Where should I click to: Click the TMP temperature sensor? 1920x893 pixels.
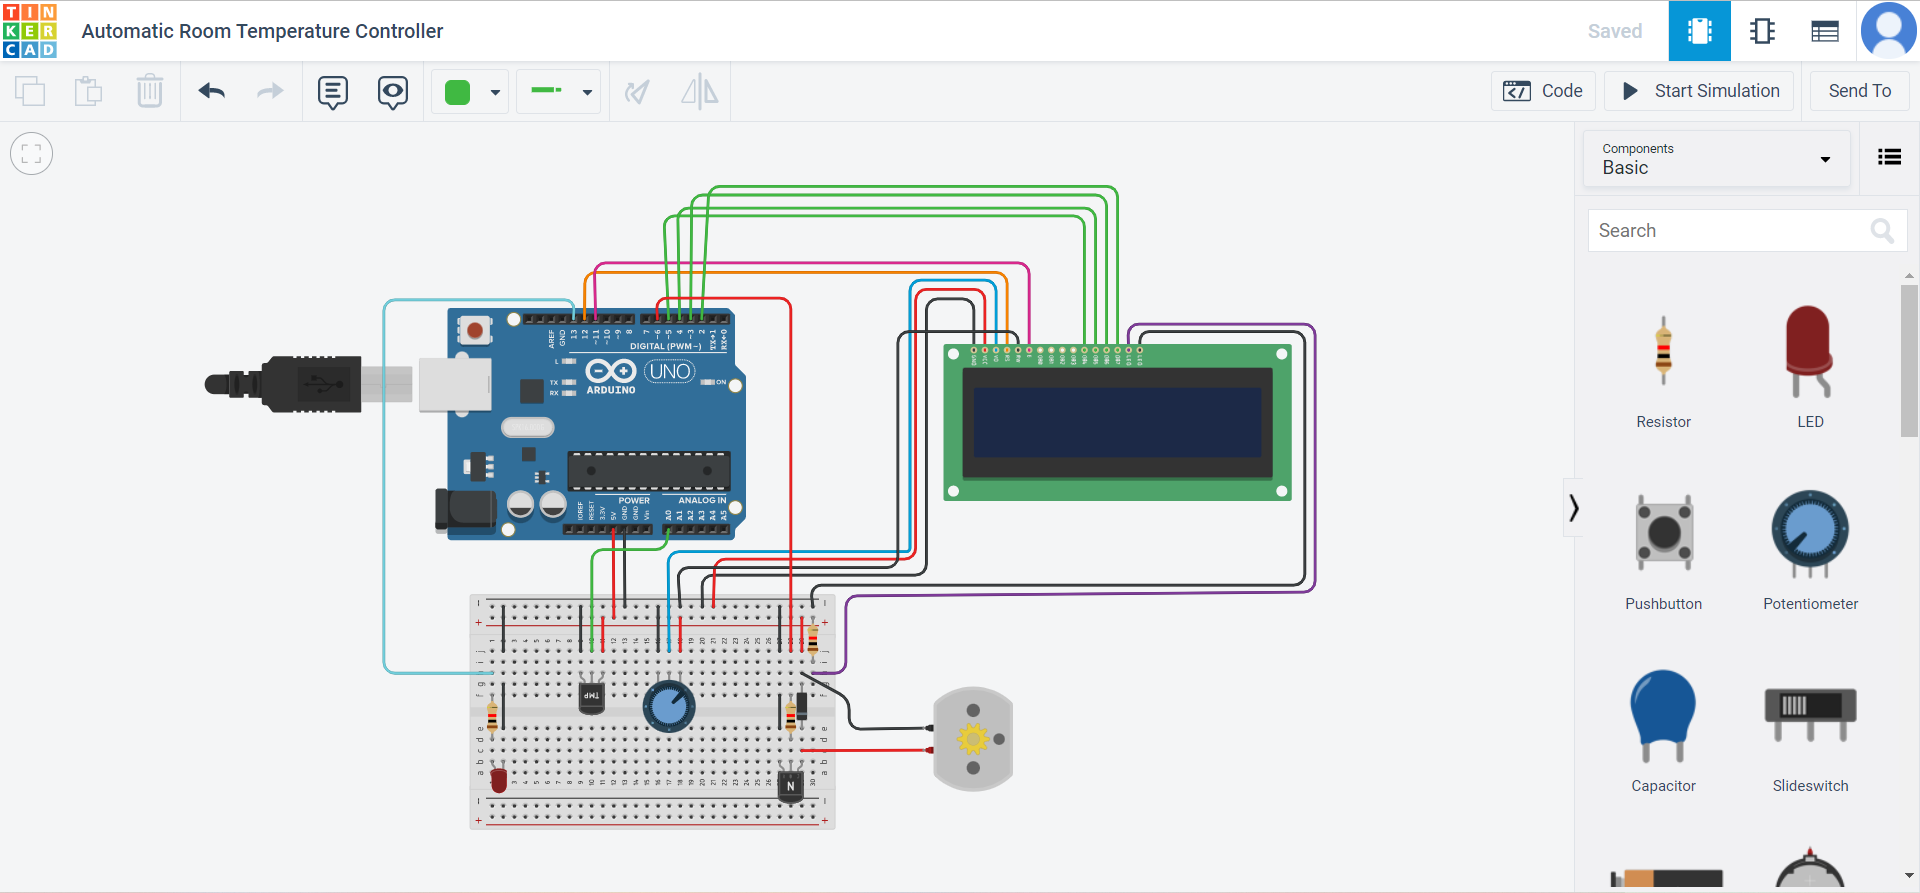(591, 695)
